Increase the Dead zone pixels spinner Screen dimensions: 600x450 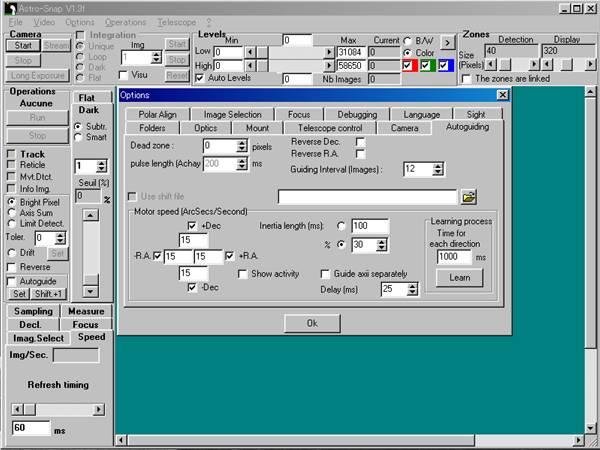[x=241, y=142]
